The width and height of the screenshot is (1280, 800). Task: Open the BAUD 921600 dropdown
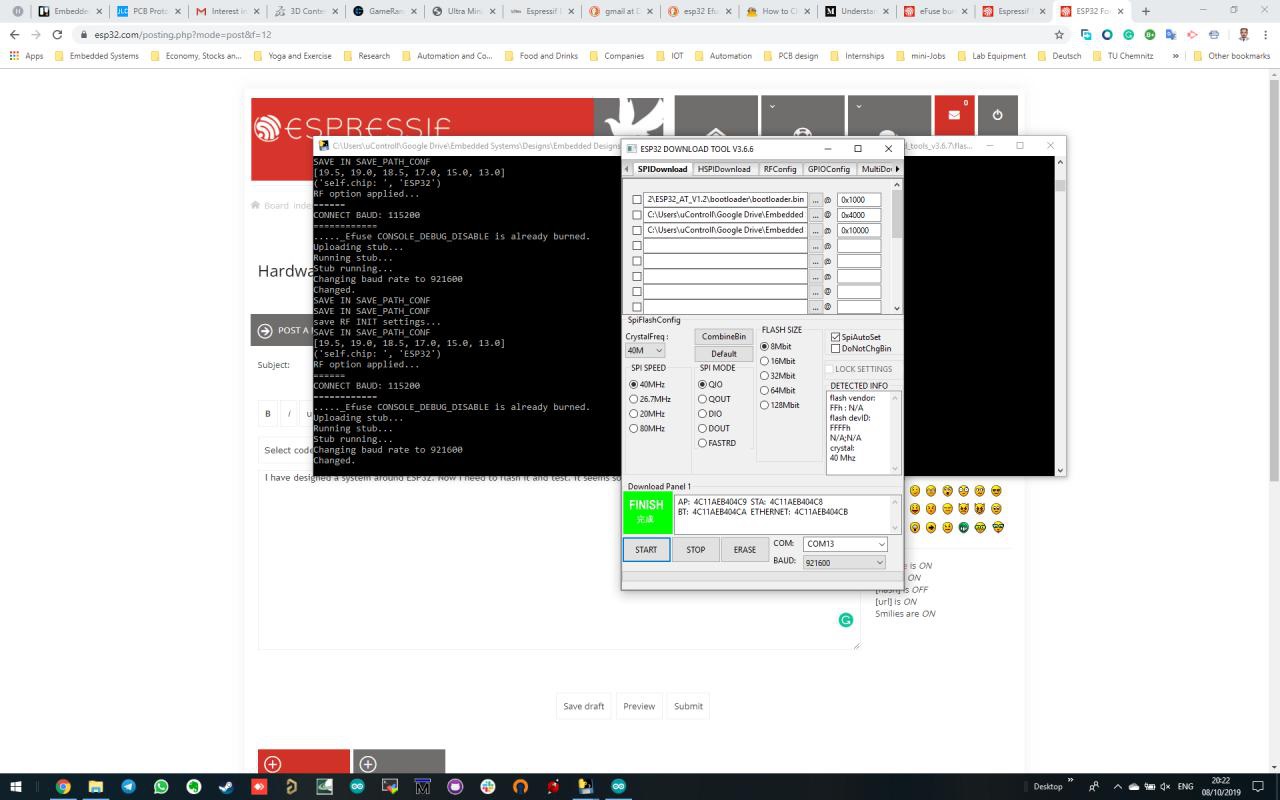point(845,562)
